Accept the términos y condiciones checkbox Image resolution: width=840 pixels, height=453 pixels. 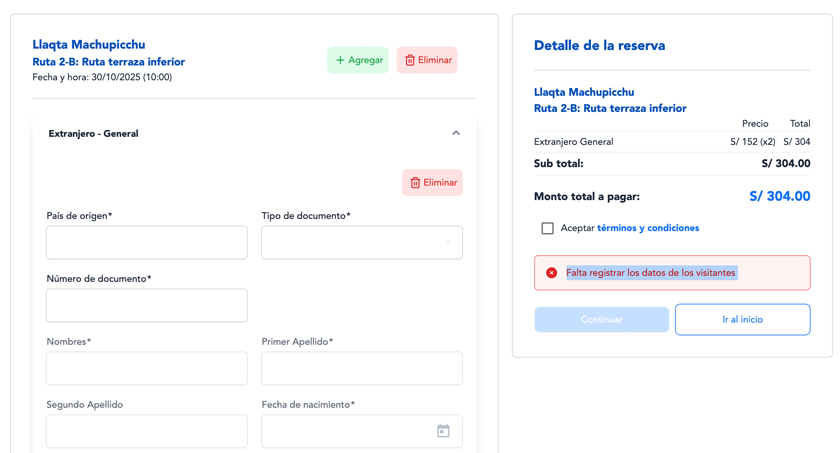(x=547, y=228)
